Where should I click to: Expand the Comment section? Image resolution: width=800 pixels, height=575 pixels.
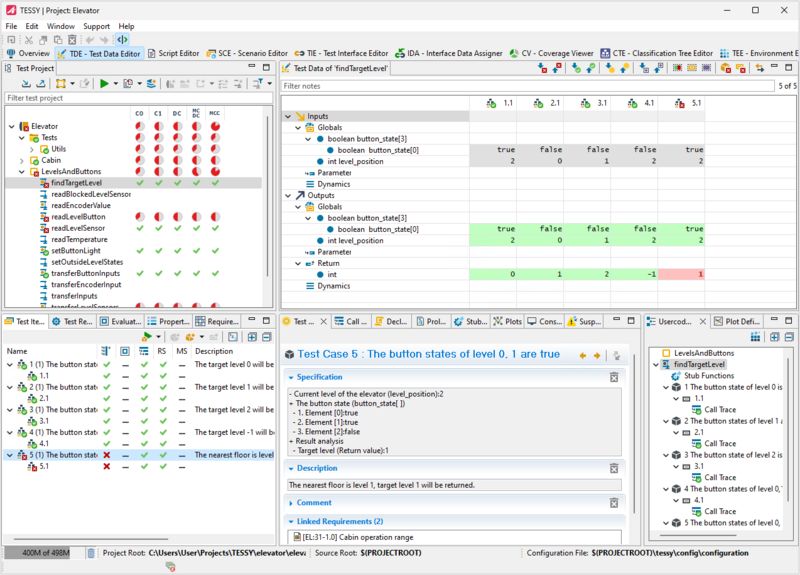coord(291,503)
